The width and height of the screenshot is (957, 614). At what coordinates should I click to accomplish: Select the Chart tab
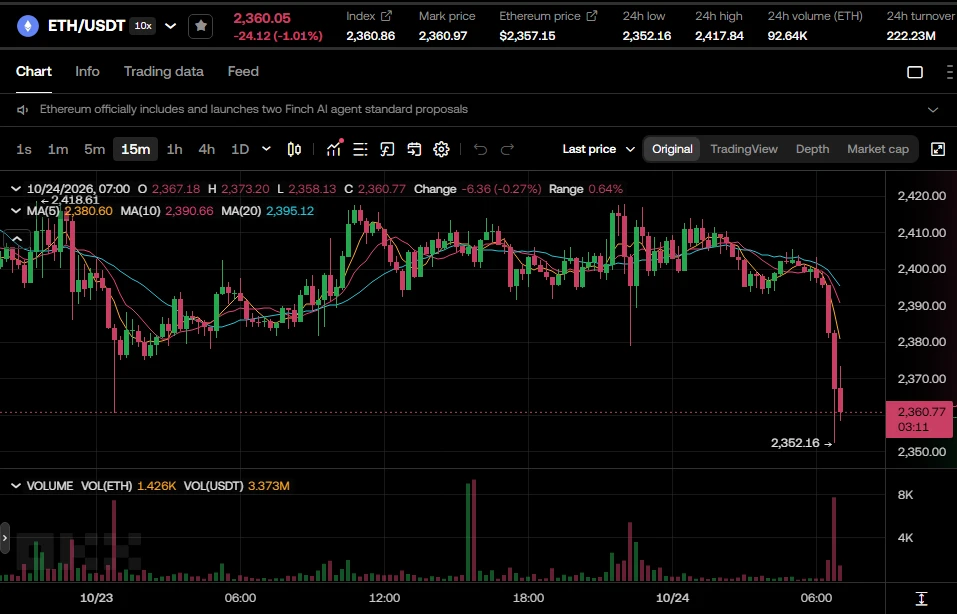coord(34,71)
